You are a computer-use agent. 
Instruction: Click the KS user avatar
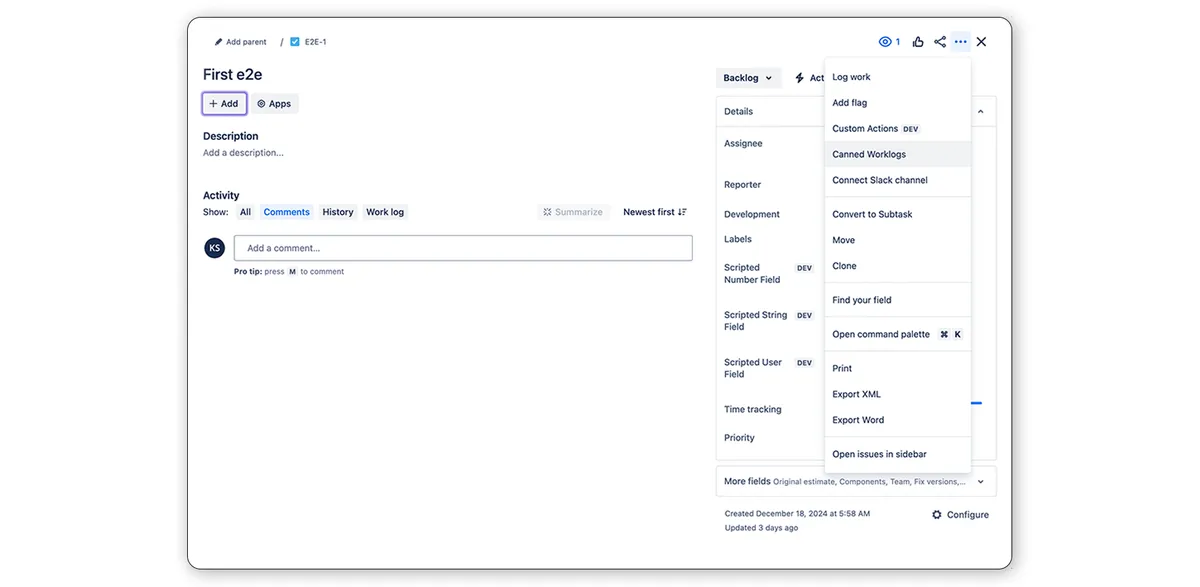(214, 248)
